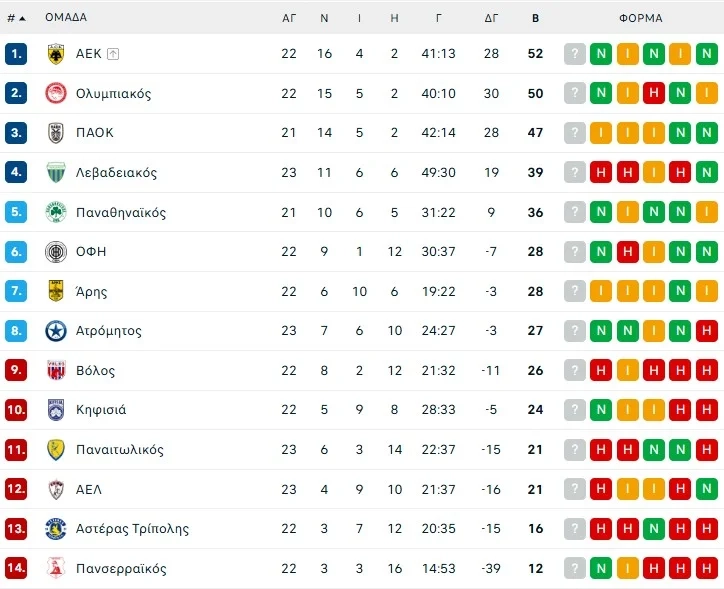Click the promotion arrow icon beside AEK

pos(113,54)
